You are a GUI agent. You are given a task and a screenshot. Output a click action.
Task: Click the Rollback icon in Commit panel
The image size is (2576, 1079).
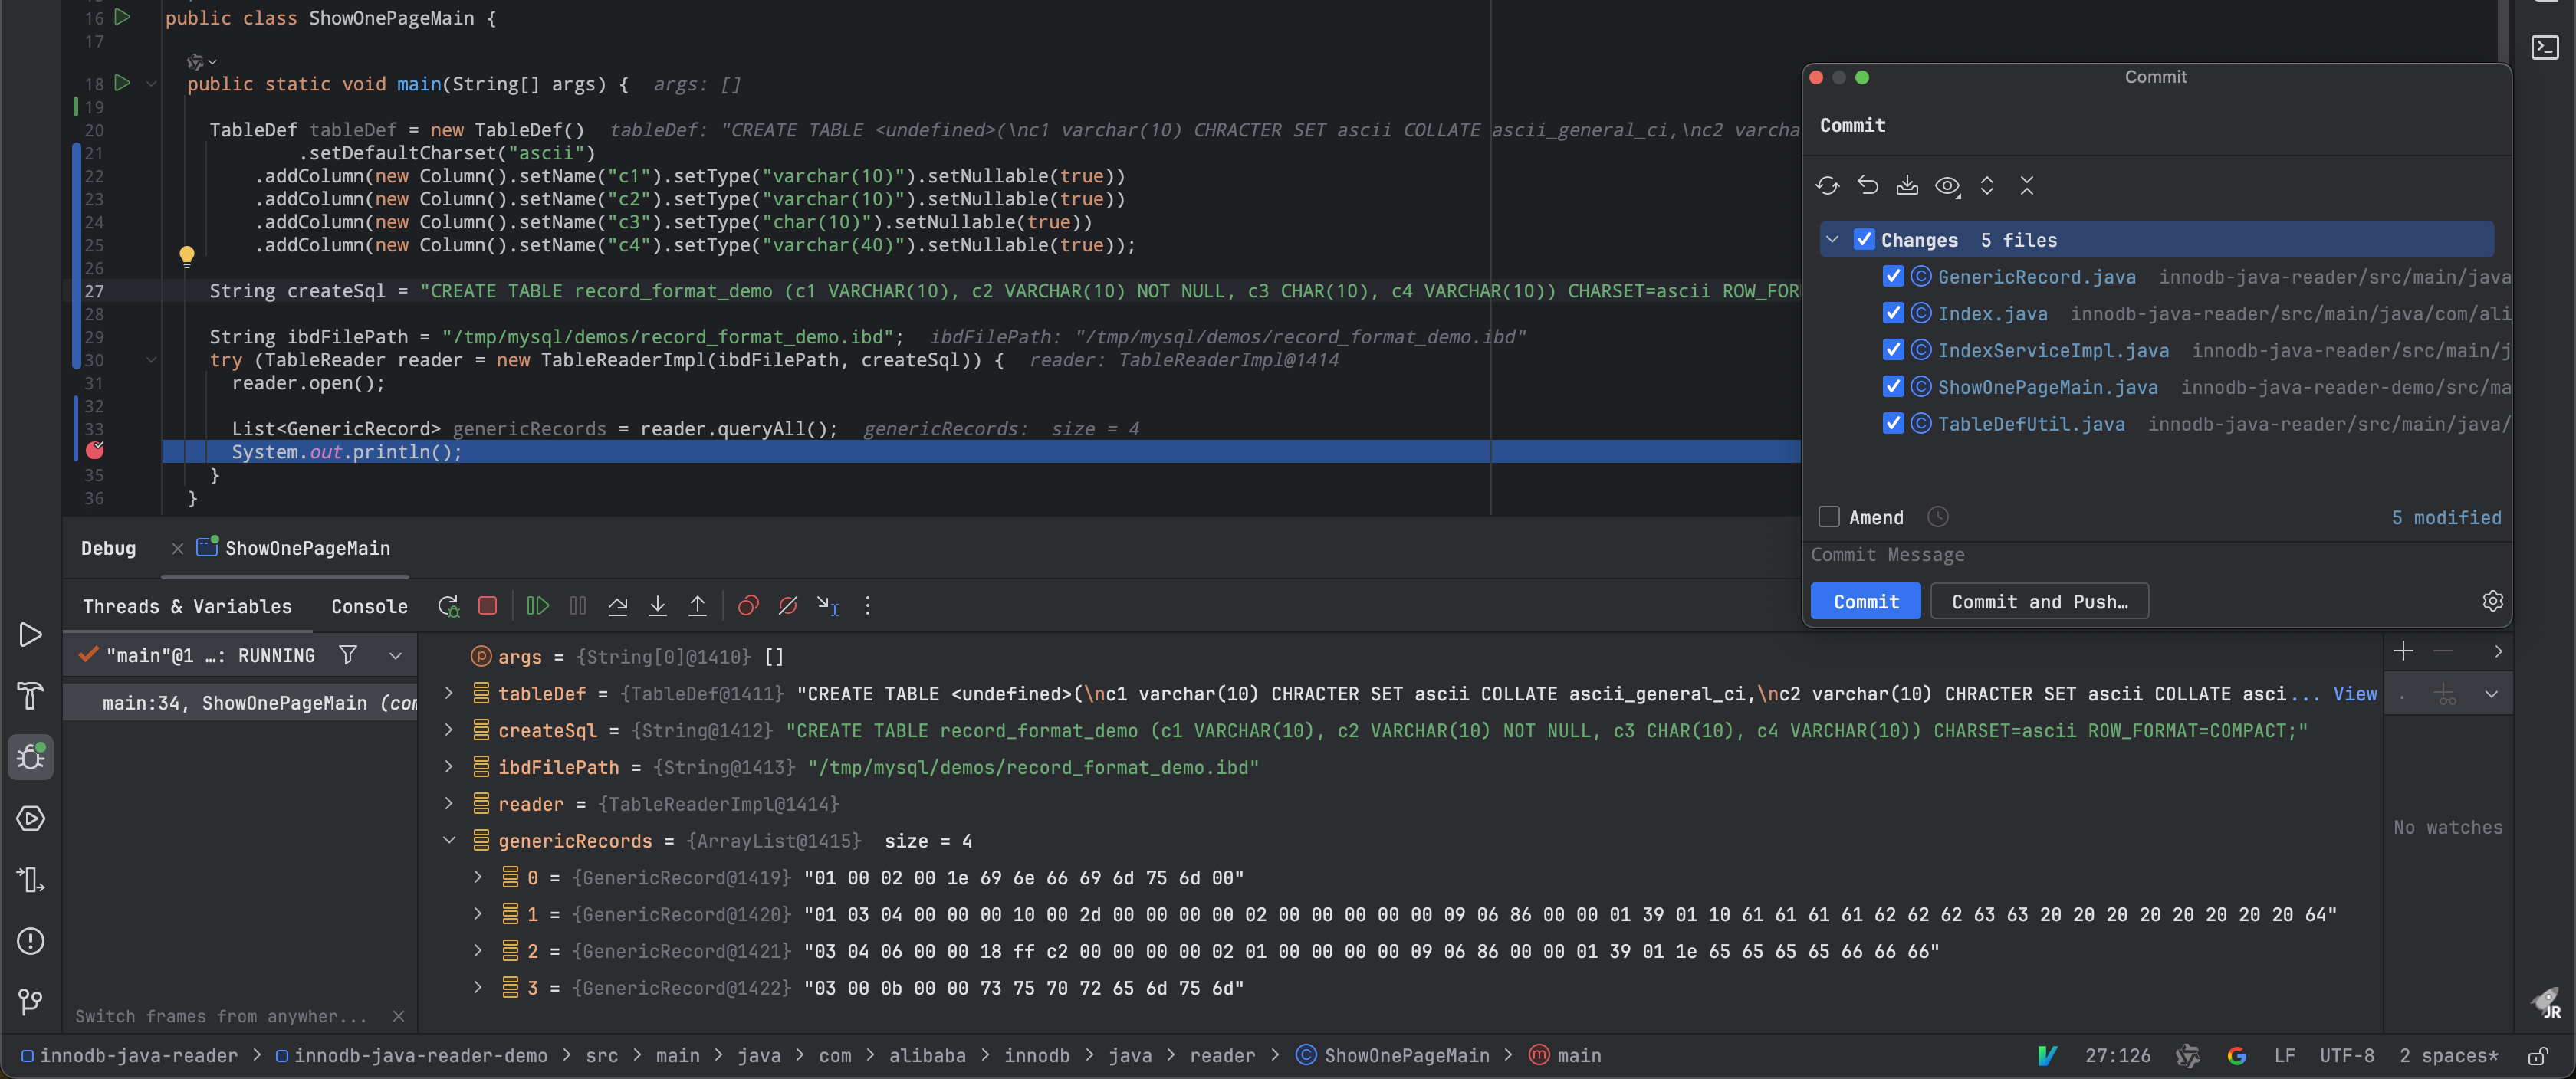click(x=1867, y=186)
